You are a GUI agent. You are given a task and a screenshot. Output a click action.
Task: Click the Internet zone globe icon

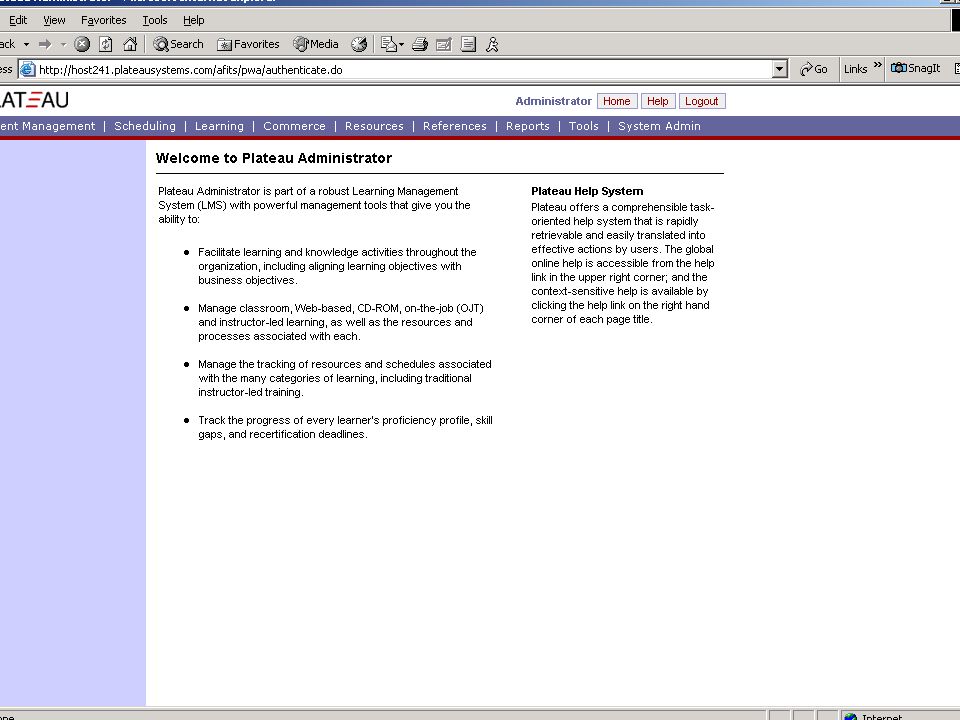tap(850, 716)
